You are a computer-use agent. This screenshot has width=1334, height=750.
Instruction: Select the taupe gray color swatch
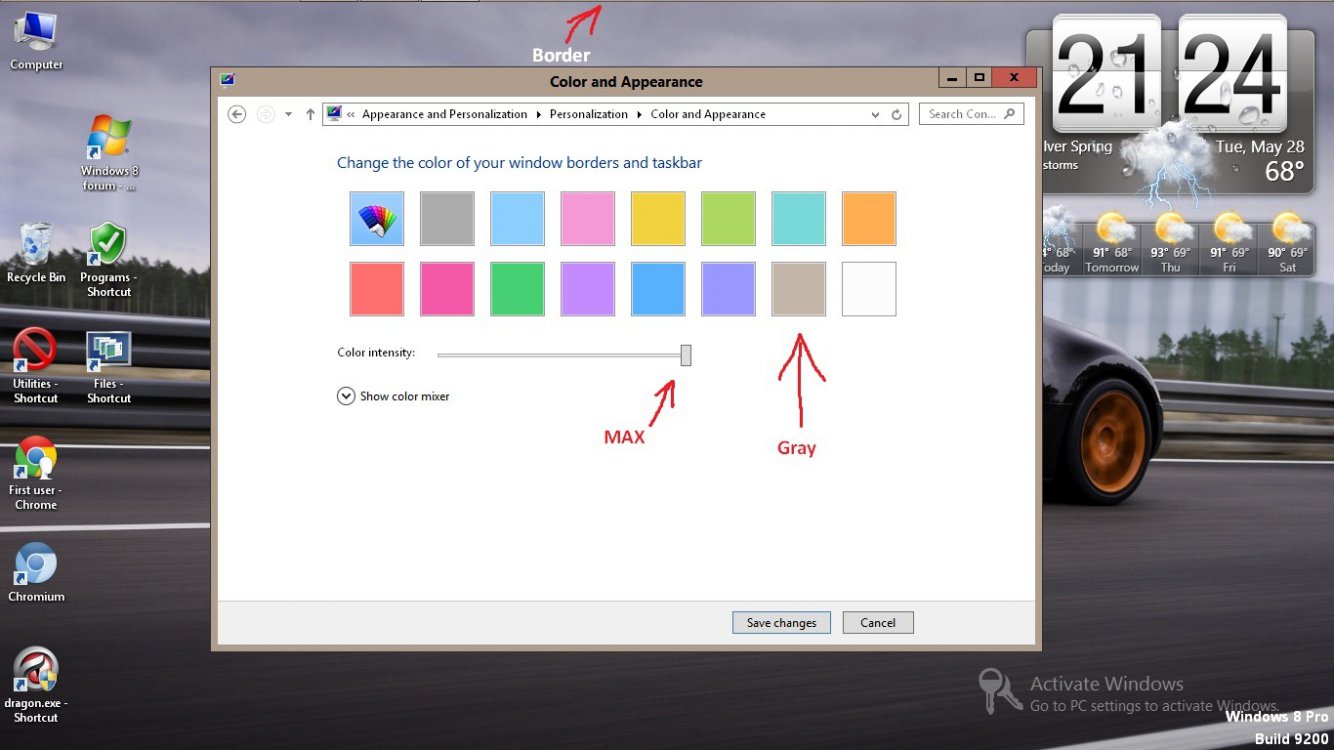pyautogui.click(x=799, y=289)
